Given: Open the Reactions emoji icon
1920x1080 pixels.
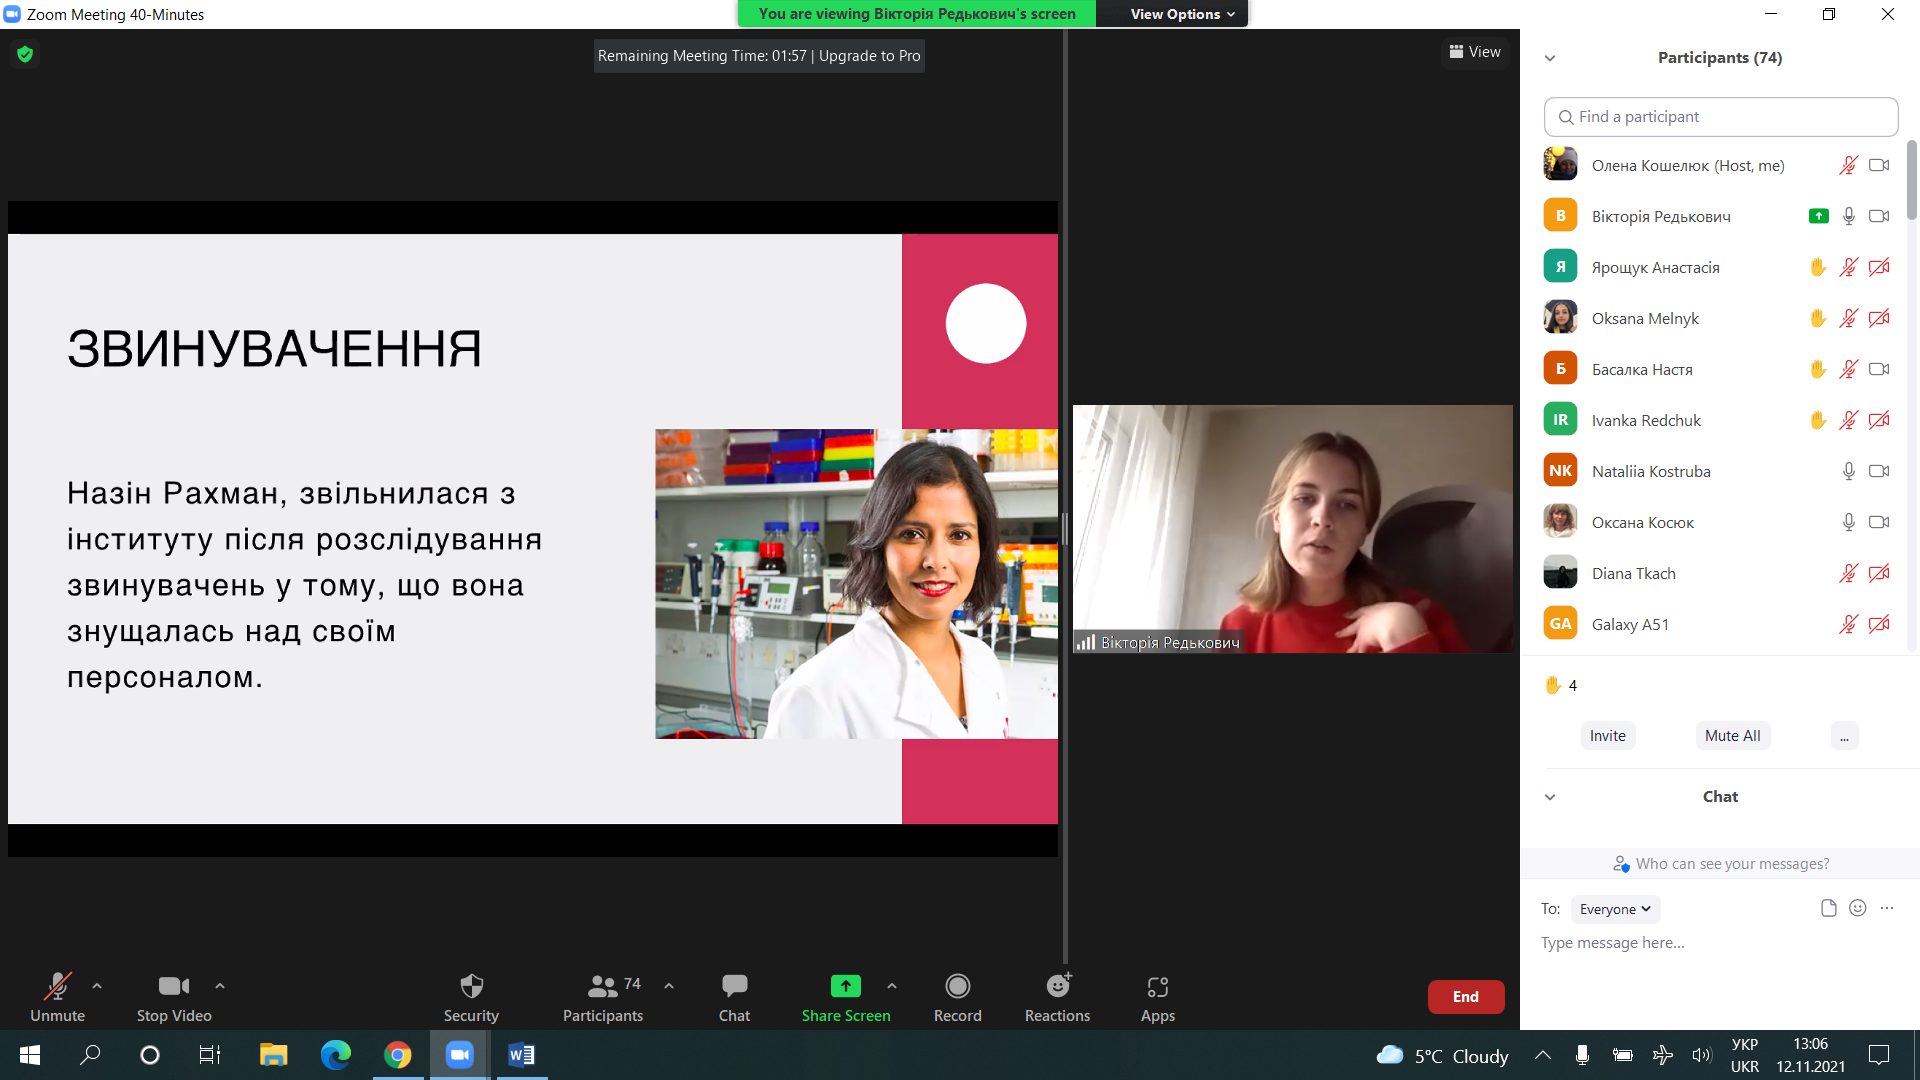Looking at the screenshot, I should pyautogui.click(x=1057, y=987).
